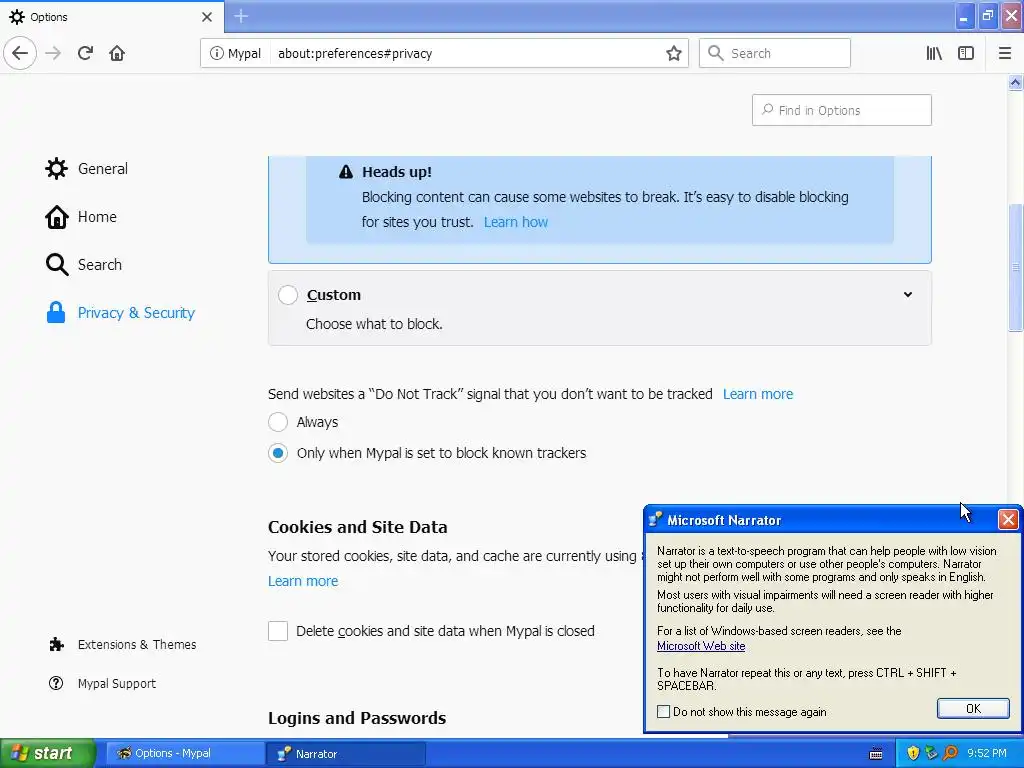This screenshot has width=1024, height=768.
Task: Open a new tab with plus icon
Action: click(x=241, y=16)
